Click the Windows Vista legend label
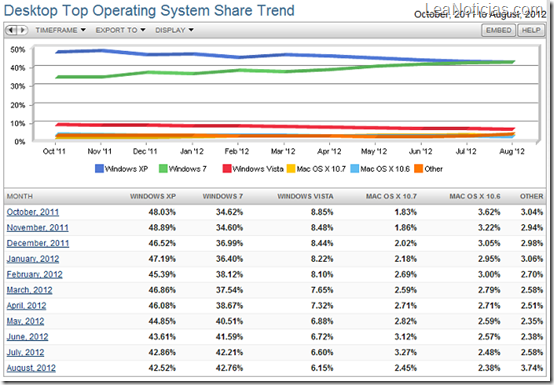This screenshot has width=554, height=385. coord(258,169)
